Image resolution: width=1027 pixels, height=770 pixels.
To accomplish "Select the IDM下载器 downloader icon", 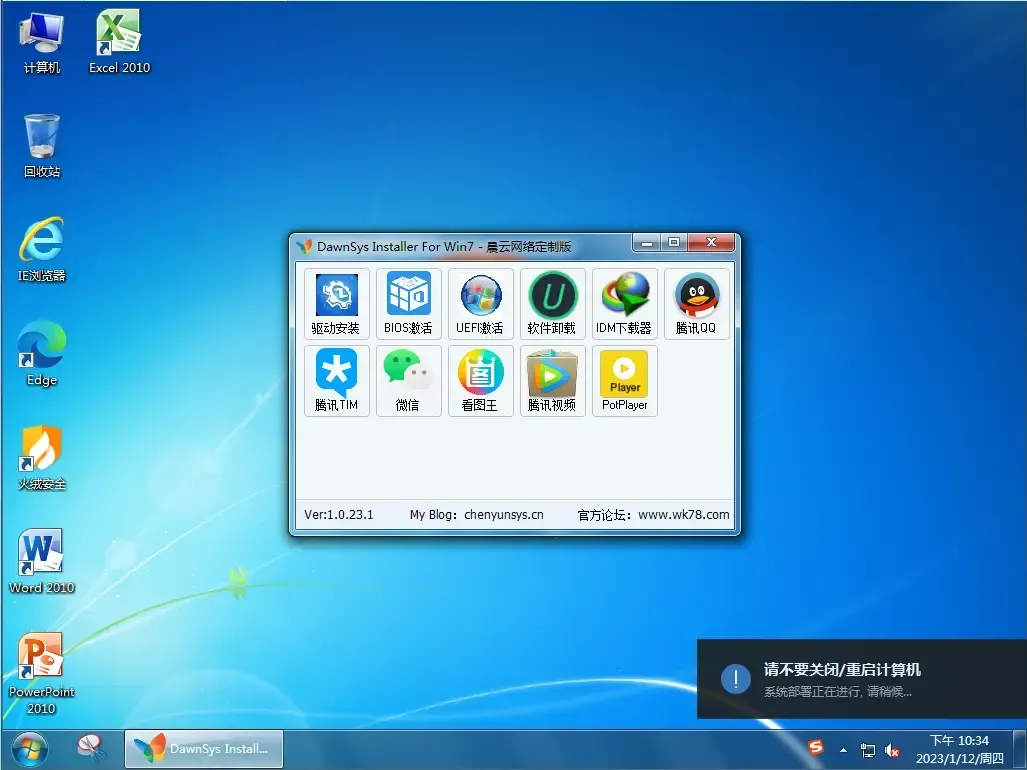I will (x=624, y=303).
